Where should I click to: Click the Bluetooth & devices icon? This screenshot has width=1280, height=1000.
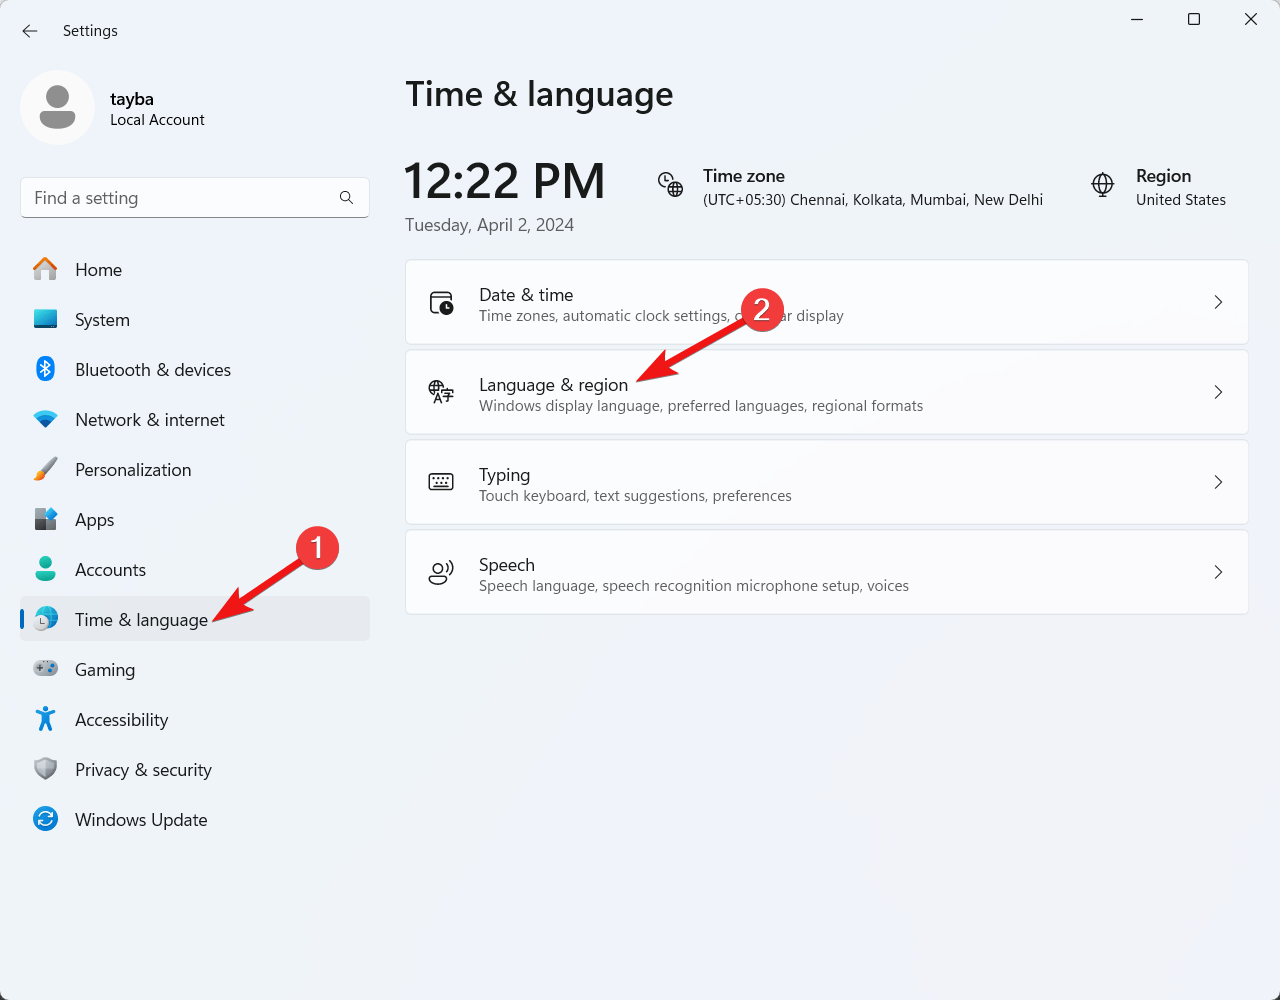coord(45,369)
